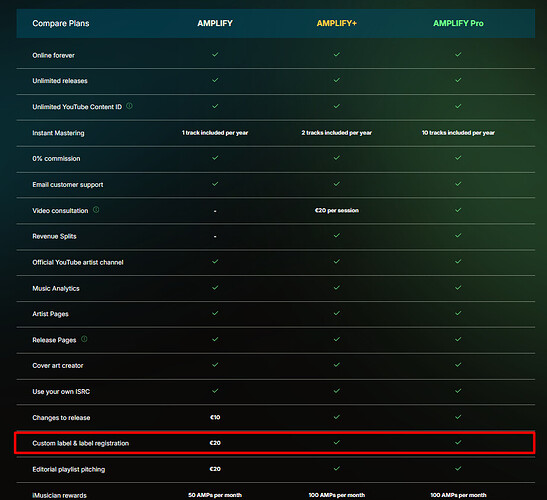Click AMPLIFY Pro checkmark in Music Analytics row

tap(458, 288)
